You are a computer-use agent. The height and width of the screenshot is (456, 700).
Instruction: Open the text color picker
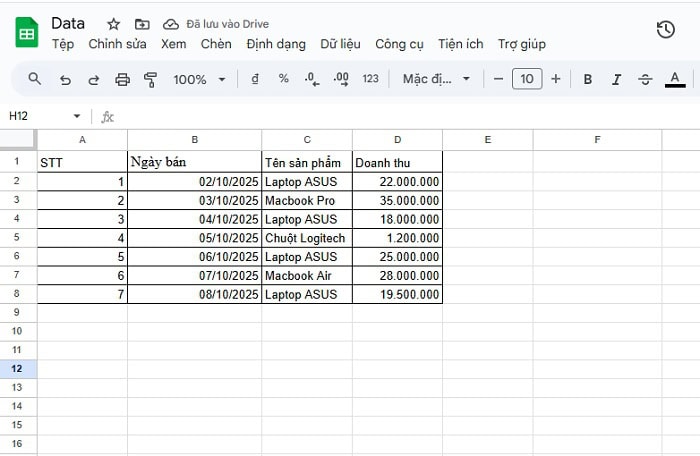pyautogui.click(x=675, y=79)
